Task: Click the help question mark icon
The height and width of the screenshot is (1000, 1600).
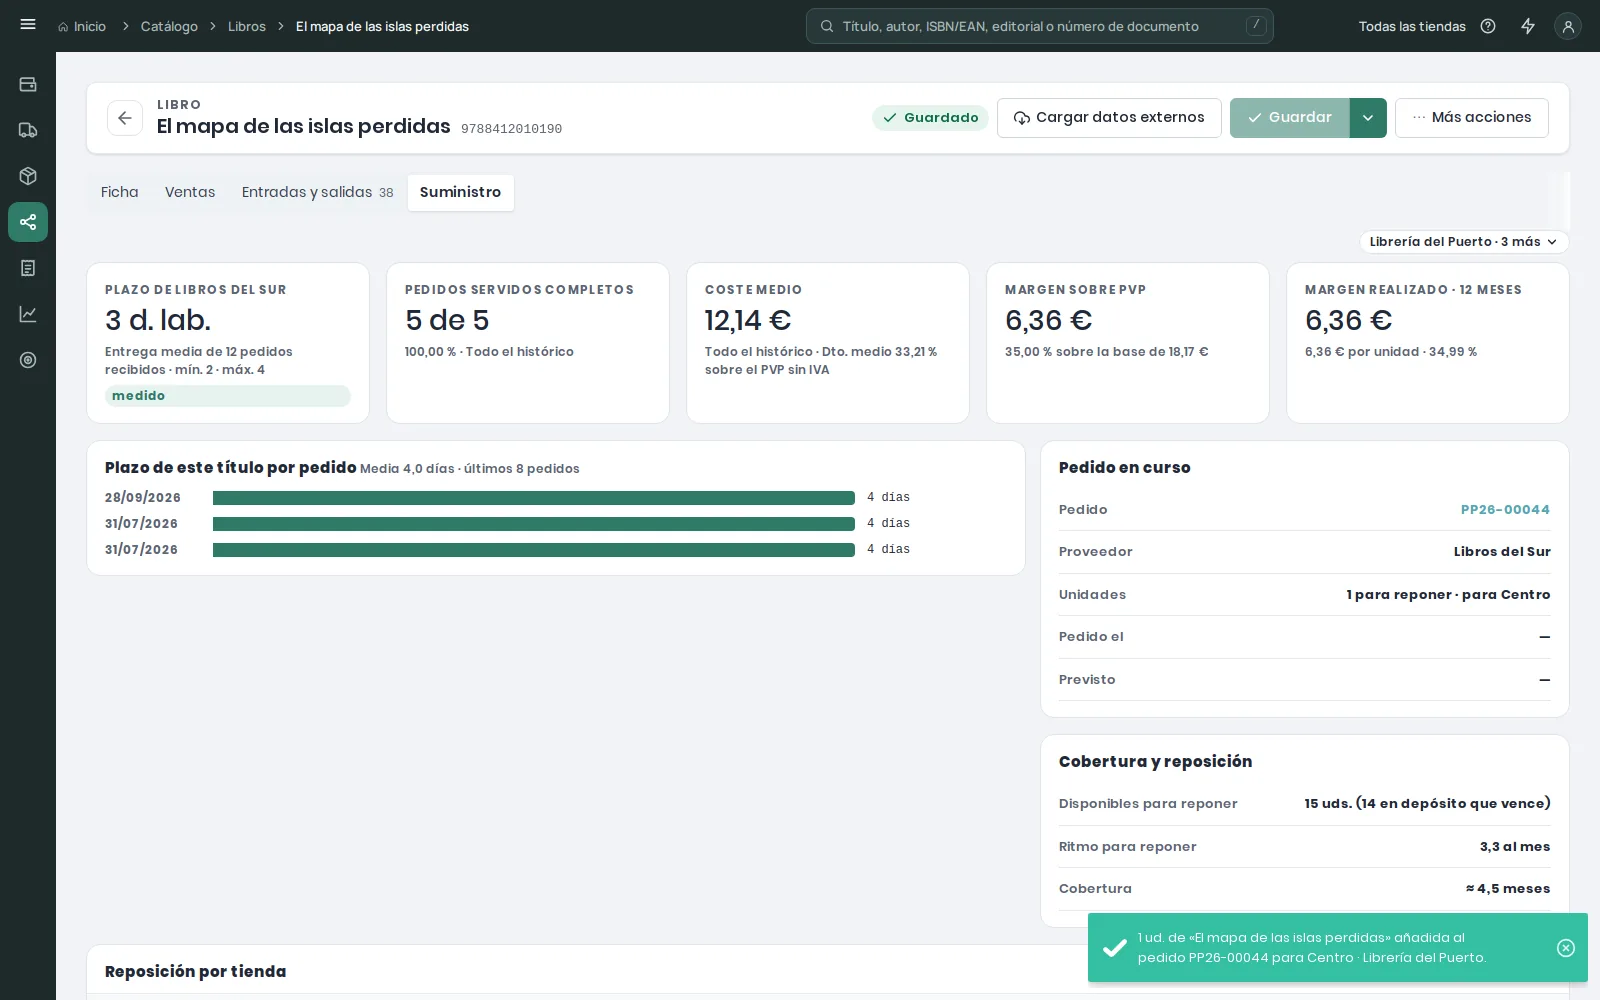Action: coord(1488,26)
